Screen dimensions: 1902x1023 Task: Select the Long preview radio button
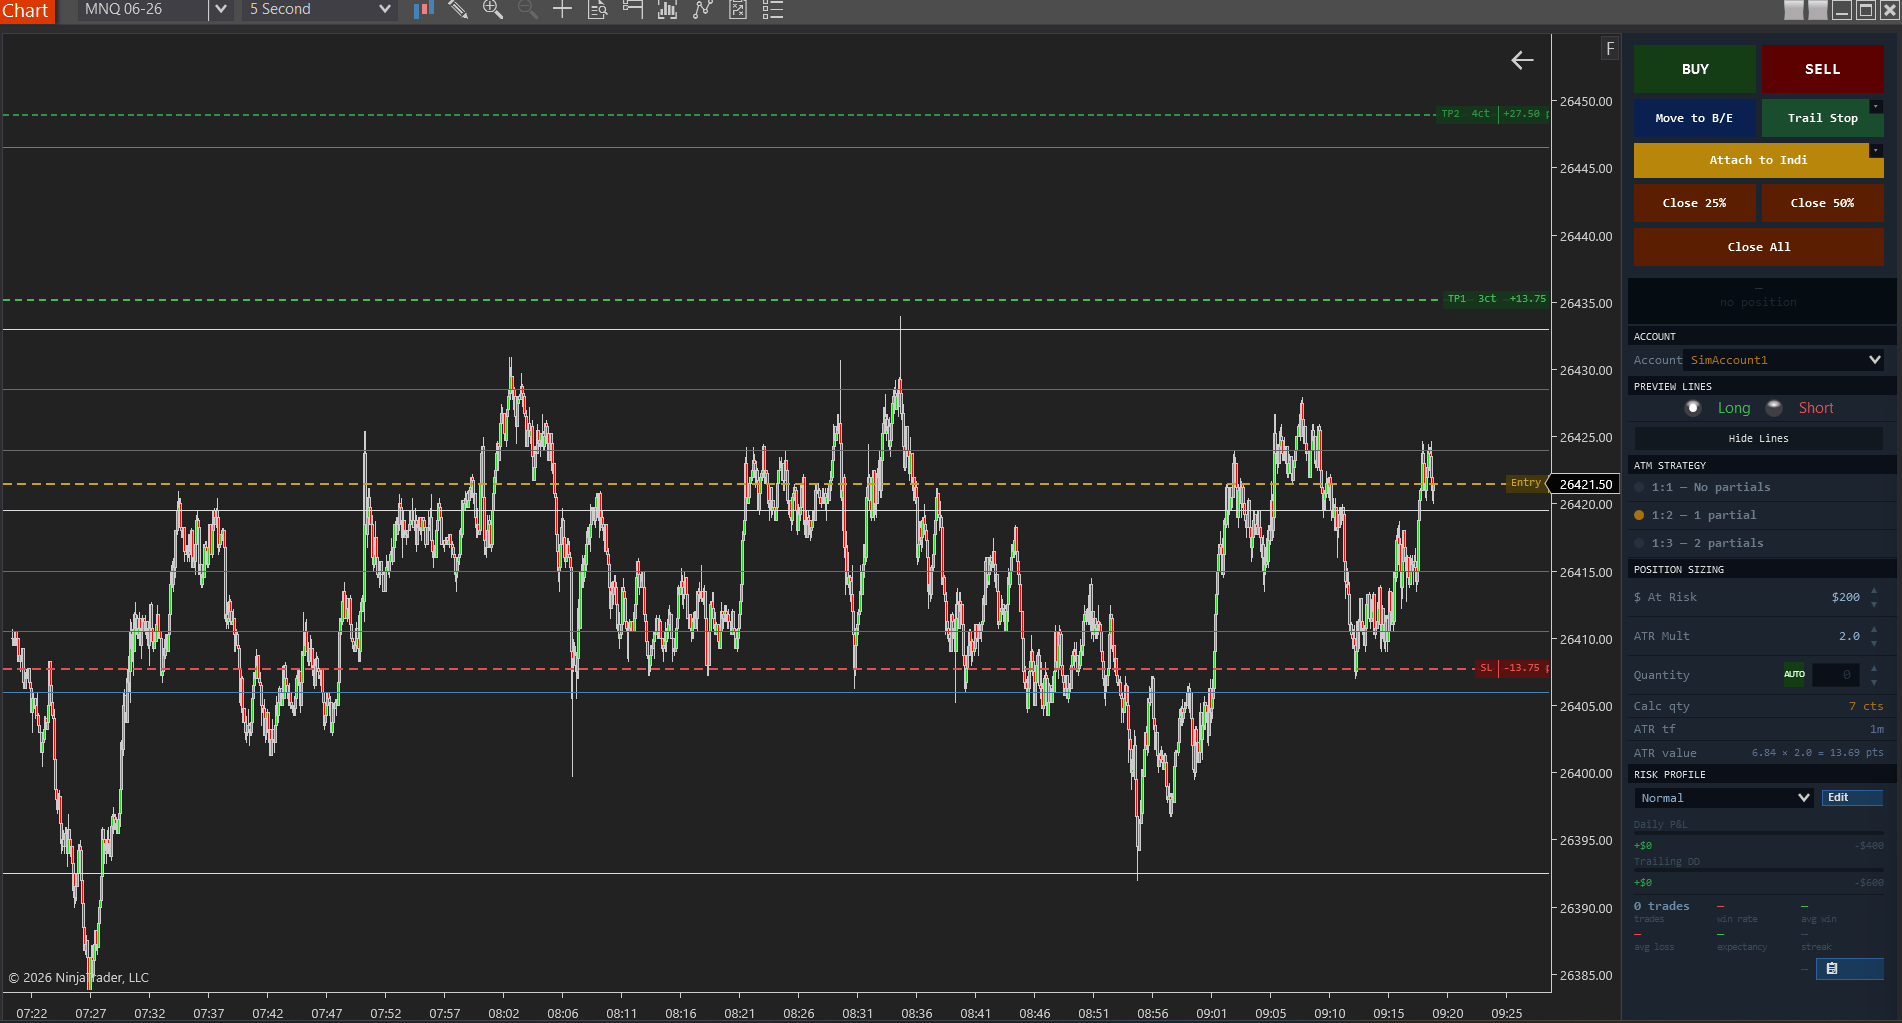click(x=1693, y=408)
